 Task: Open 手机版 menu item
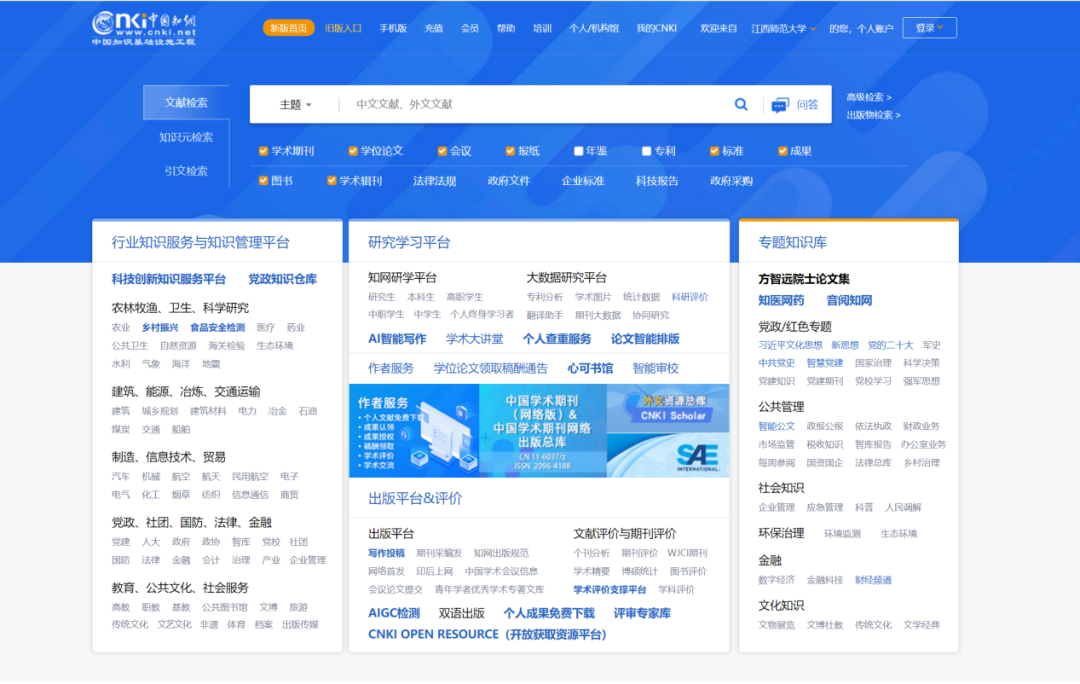393,28
